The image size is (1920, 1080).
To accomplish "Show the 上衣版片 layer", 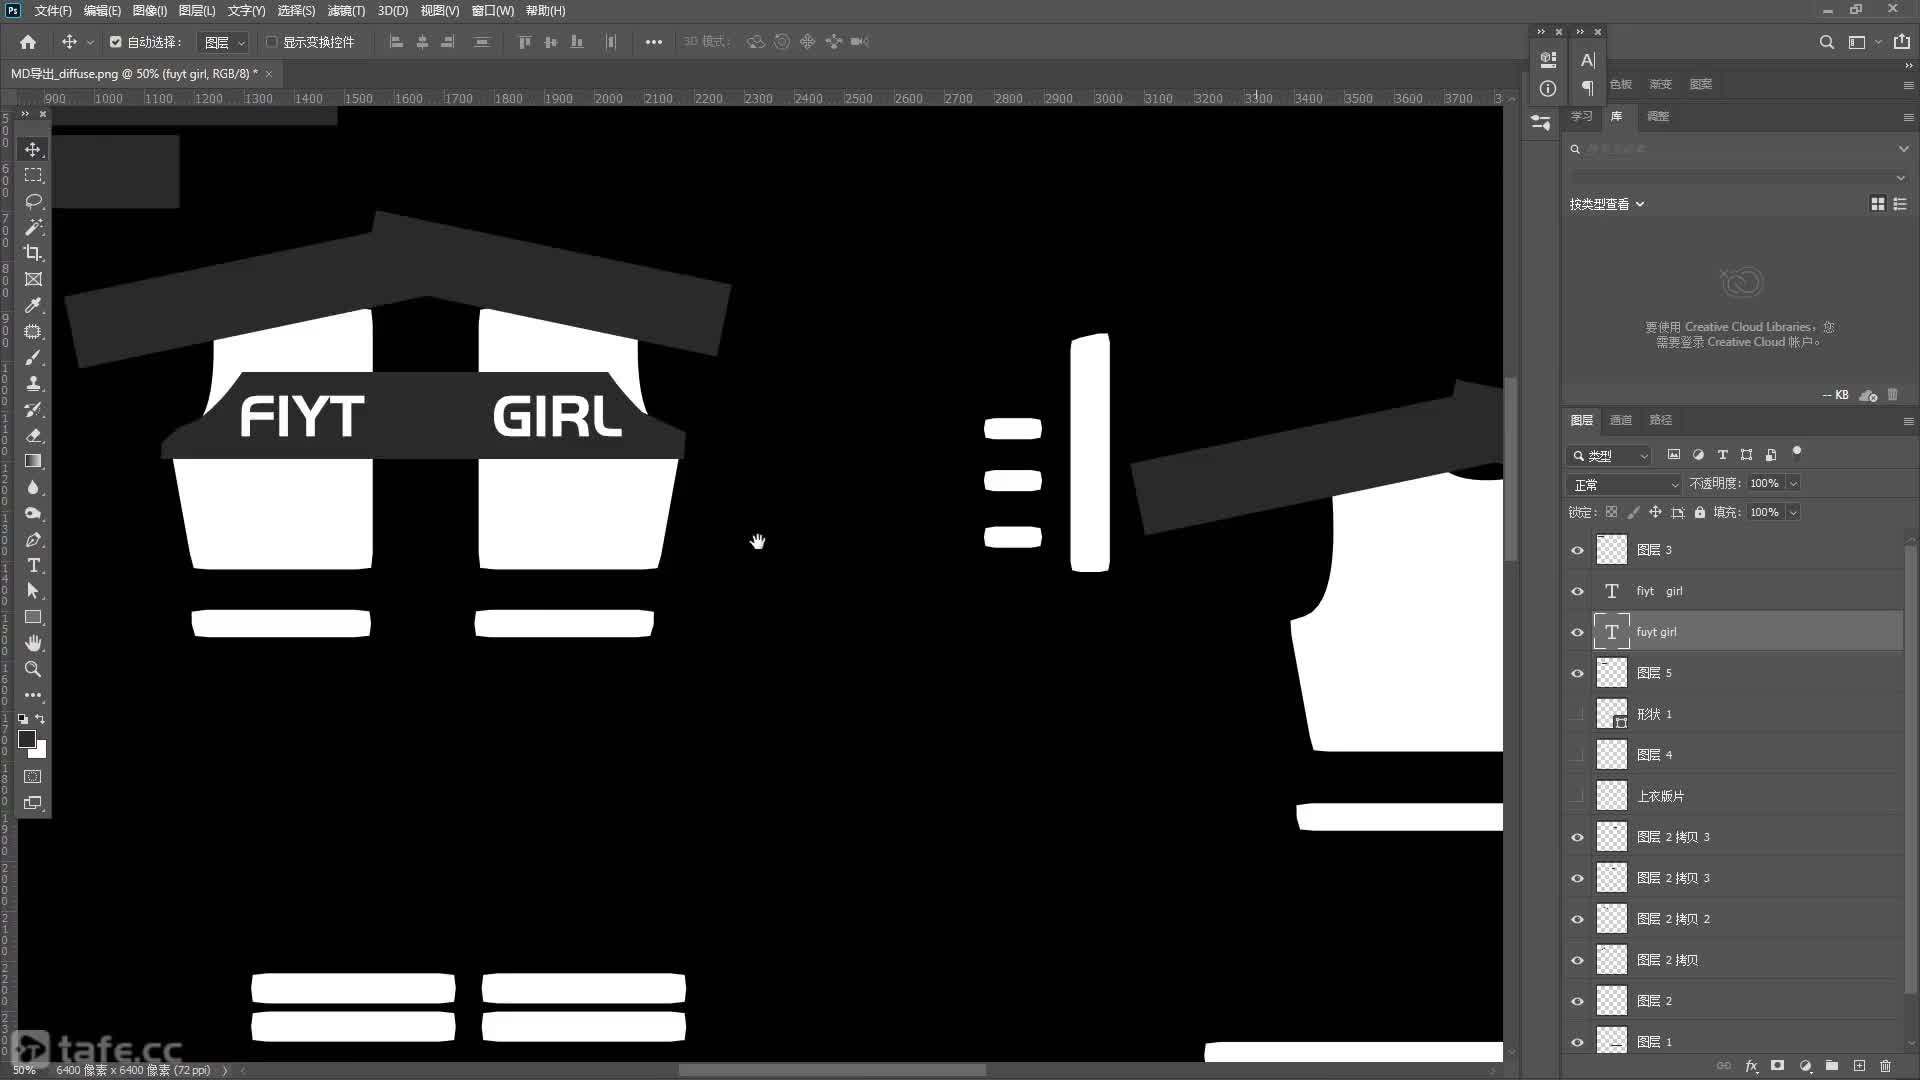I will click(1577, 796).
